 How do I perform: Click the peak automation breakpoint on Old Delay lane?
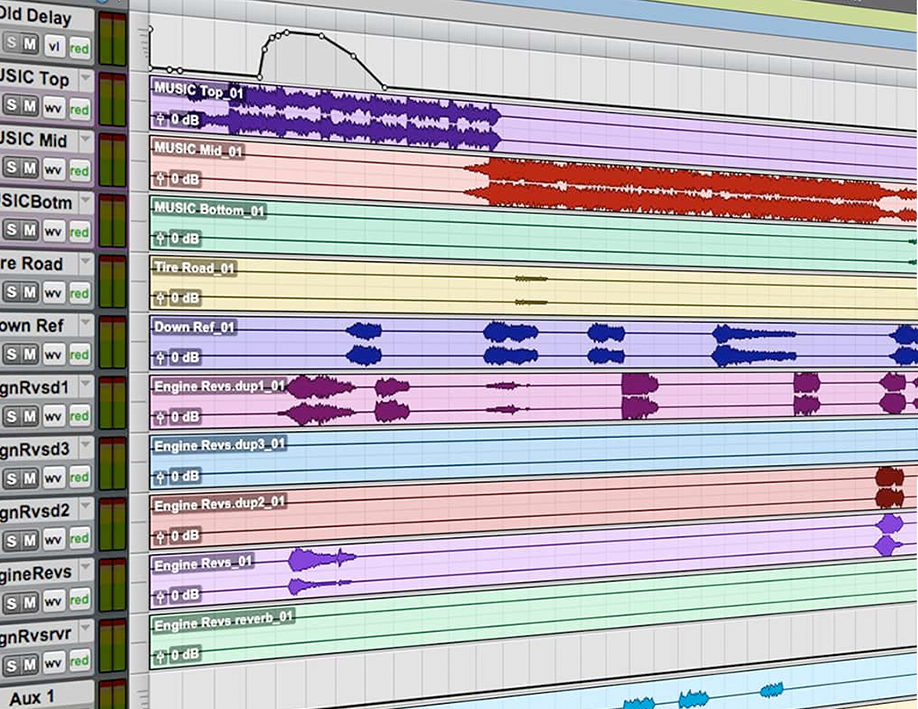click(286, 32)
